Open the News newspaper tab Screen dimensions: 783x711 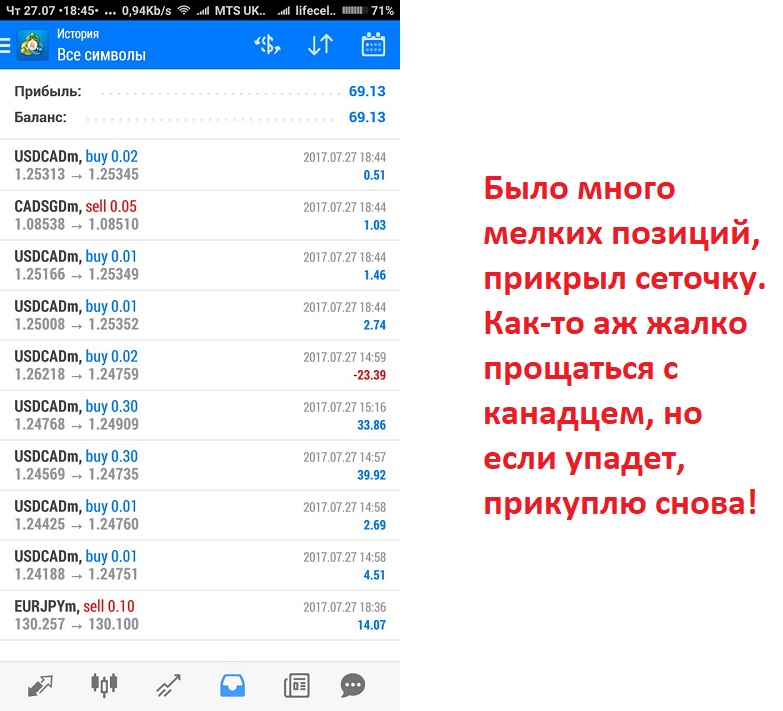(297, 685)
